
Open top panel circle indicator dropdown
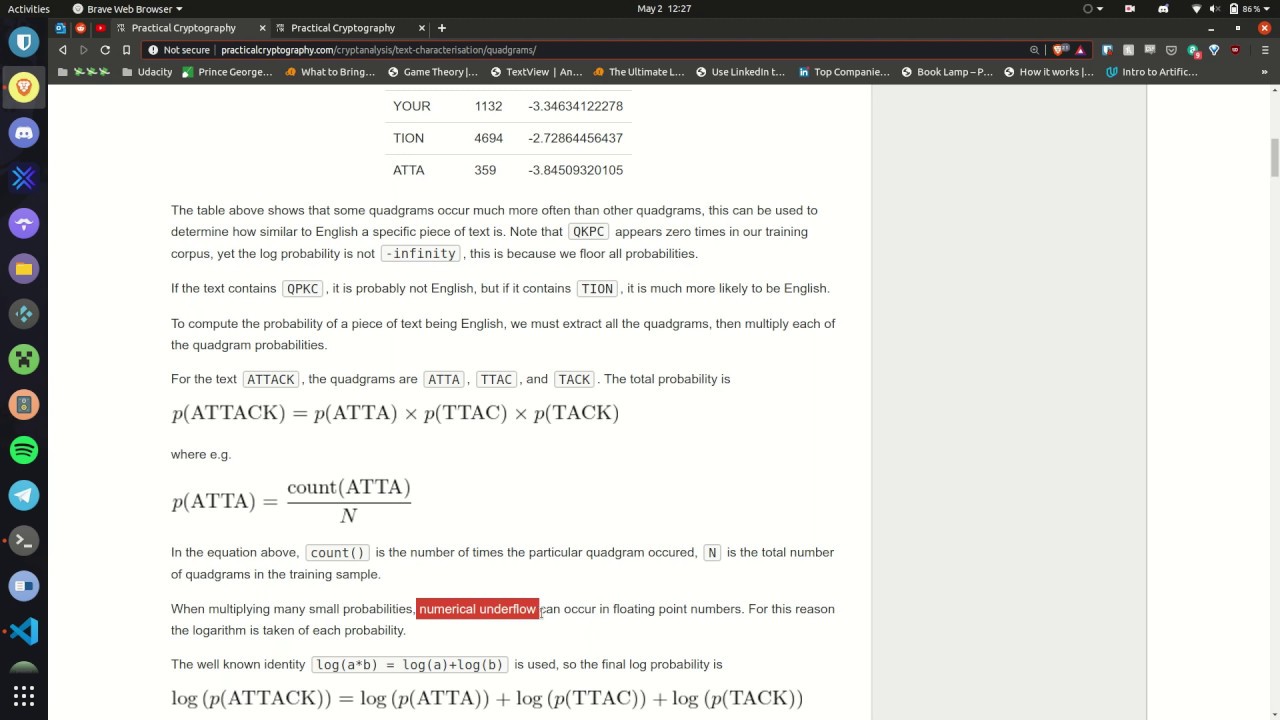1093,9
